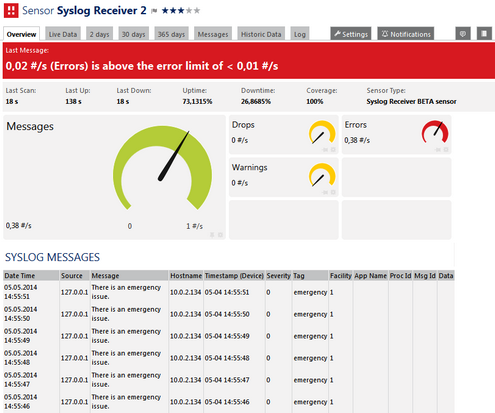This screenshot has width=495, height=413.
Task: Click the settings icon on Messages gauge
Action: 220,235
